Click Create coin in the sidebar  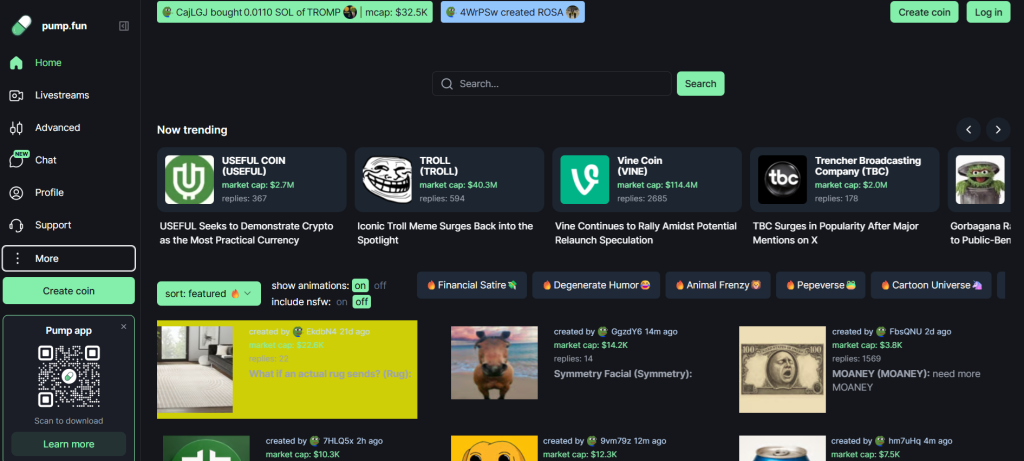click(69, 291)
